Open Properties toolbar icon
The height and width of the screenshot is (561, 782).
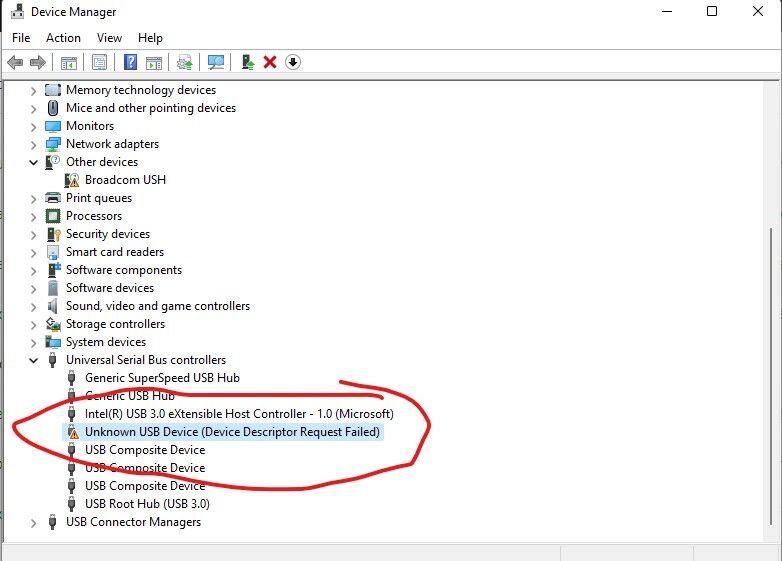coord(99,62)
